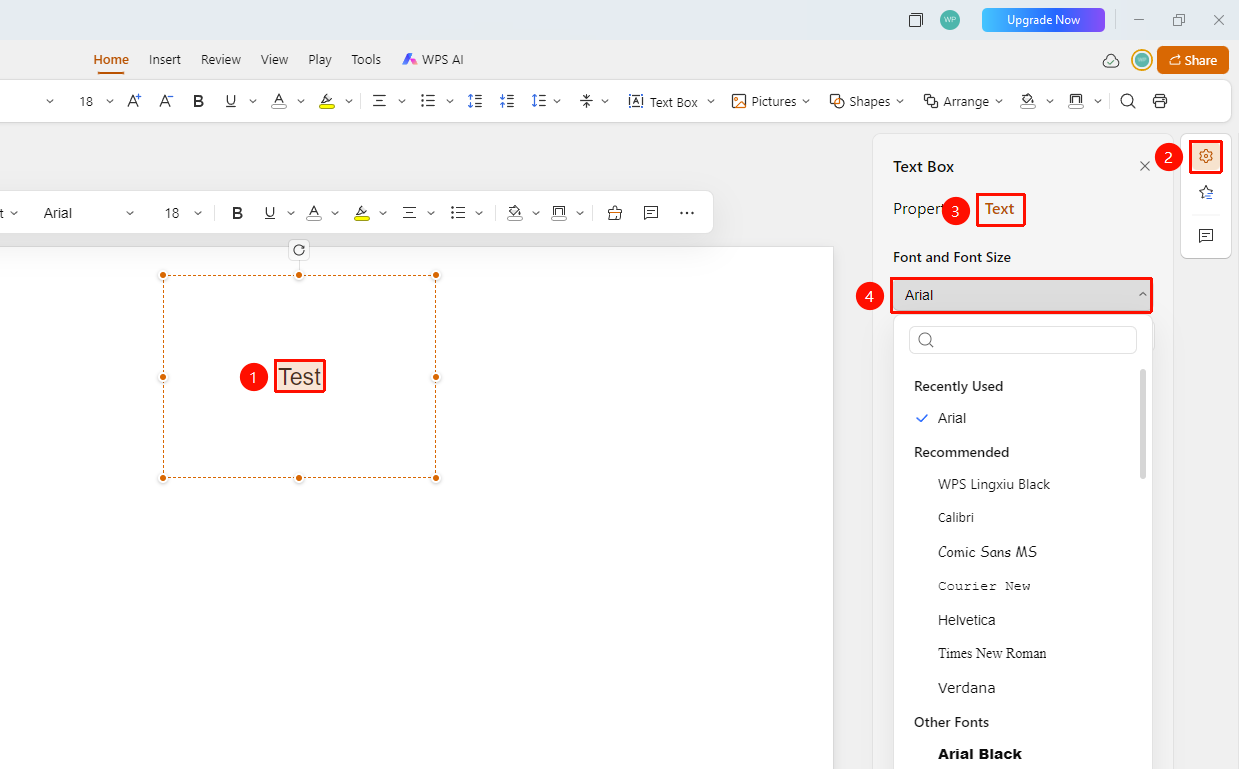Expand the Arrange dropdown
1239x769 pixels.
(x=962, y=101)
